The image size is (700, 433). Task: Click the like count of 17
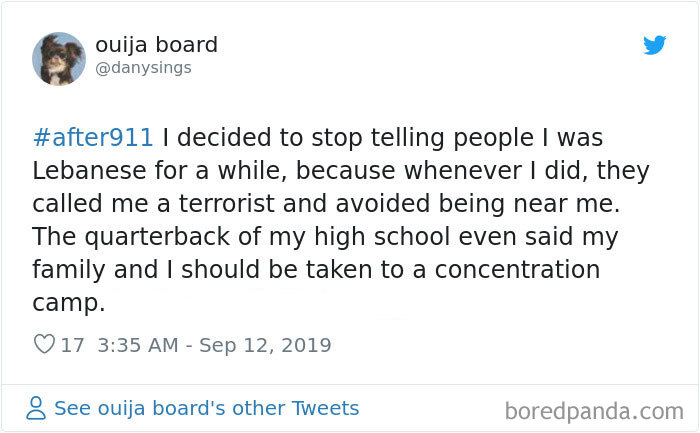click(x=73, y=345)
